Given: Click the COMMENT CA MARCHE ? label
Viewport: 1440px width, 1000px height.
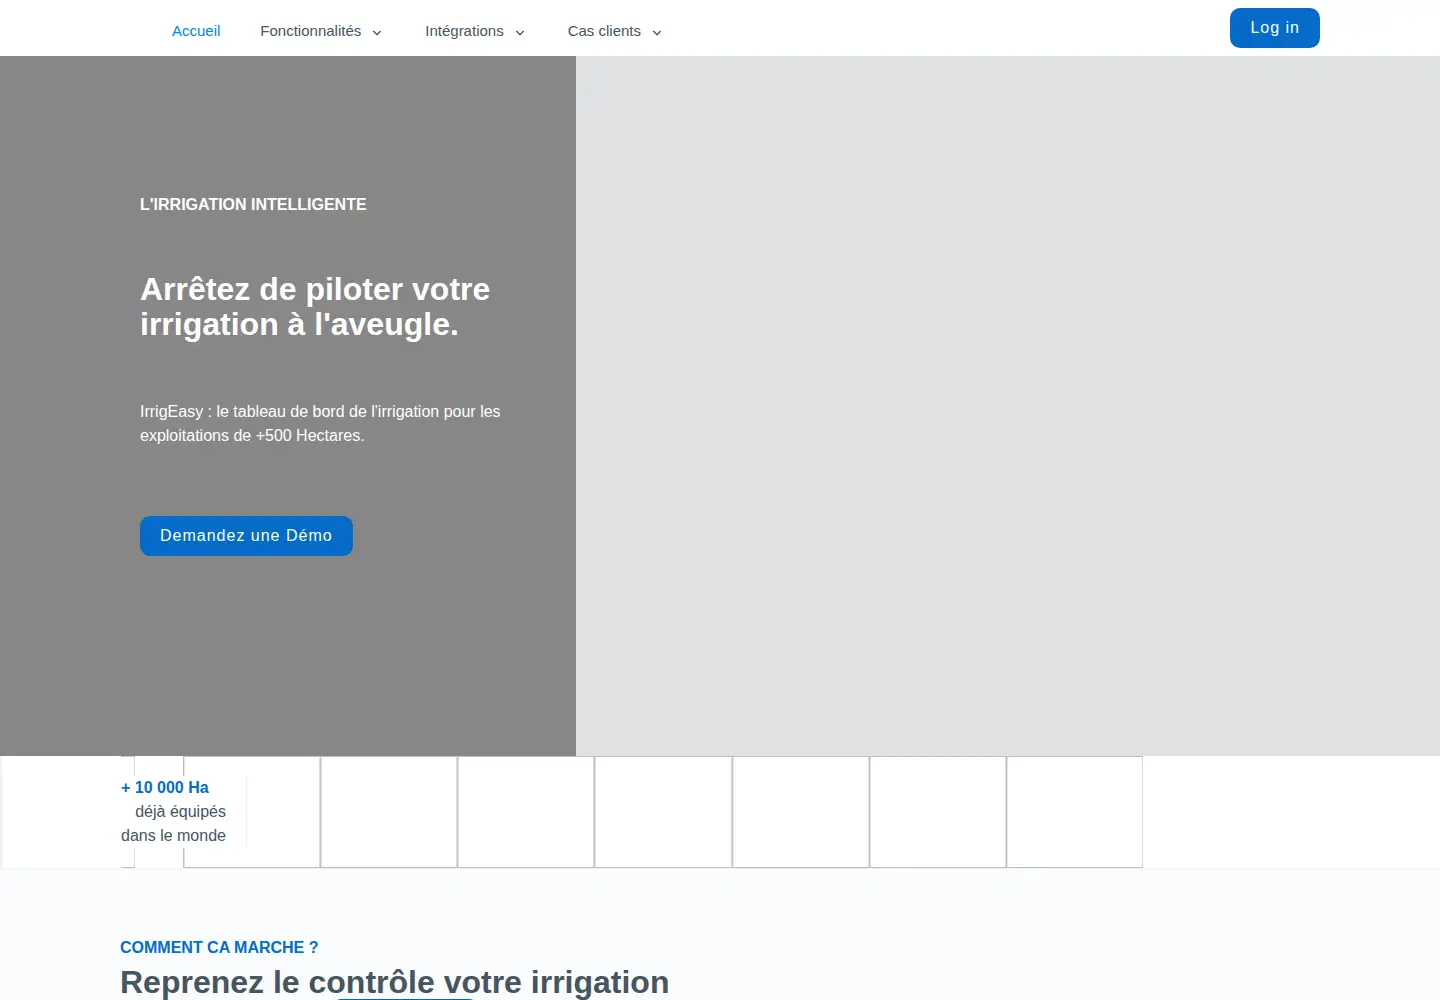Looking at the screenshot, I should tap(219, 947).
